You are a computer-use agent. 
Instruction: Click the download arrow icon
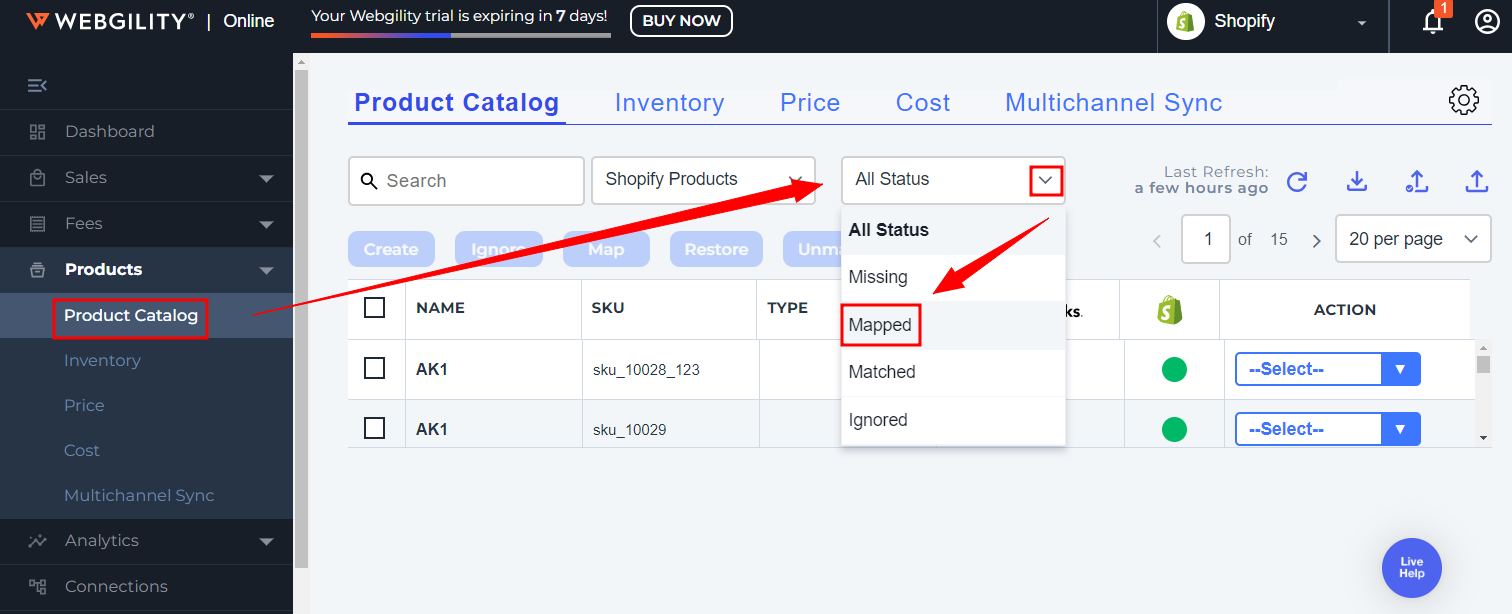1356,181
